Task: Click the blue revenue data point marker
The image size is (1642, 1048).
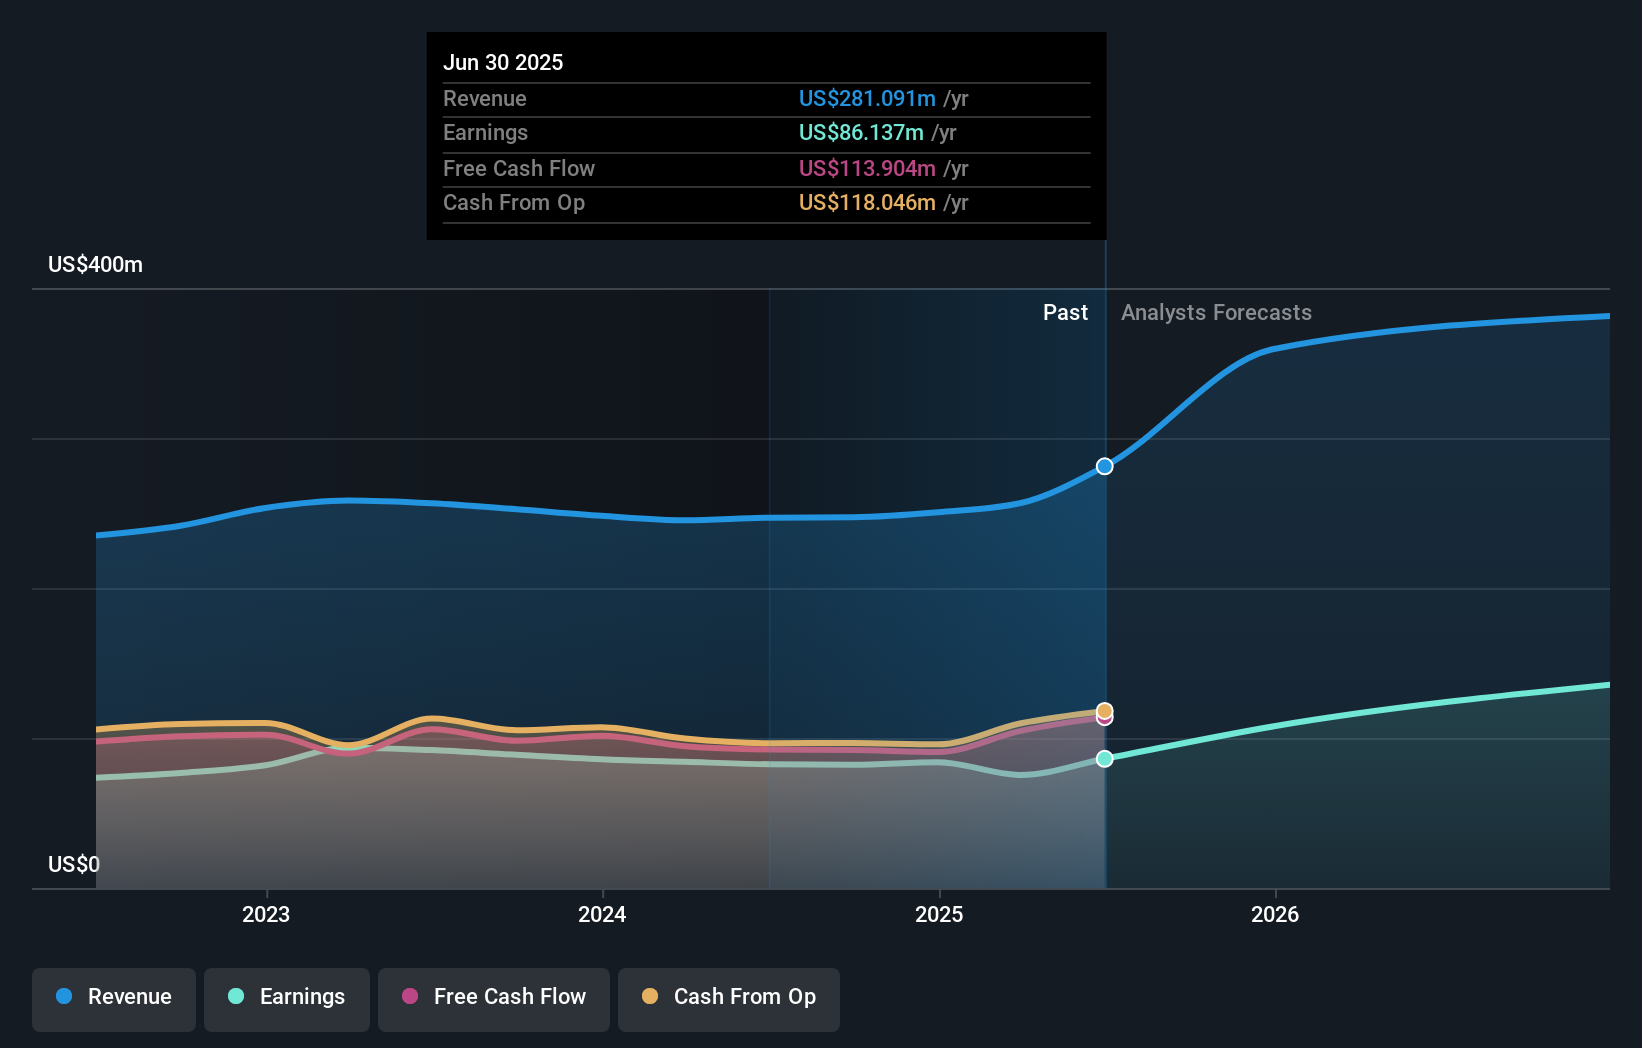Action: coord(1104,466)
